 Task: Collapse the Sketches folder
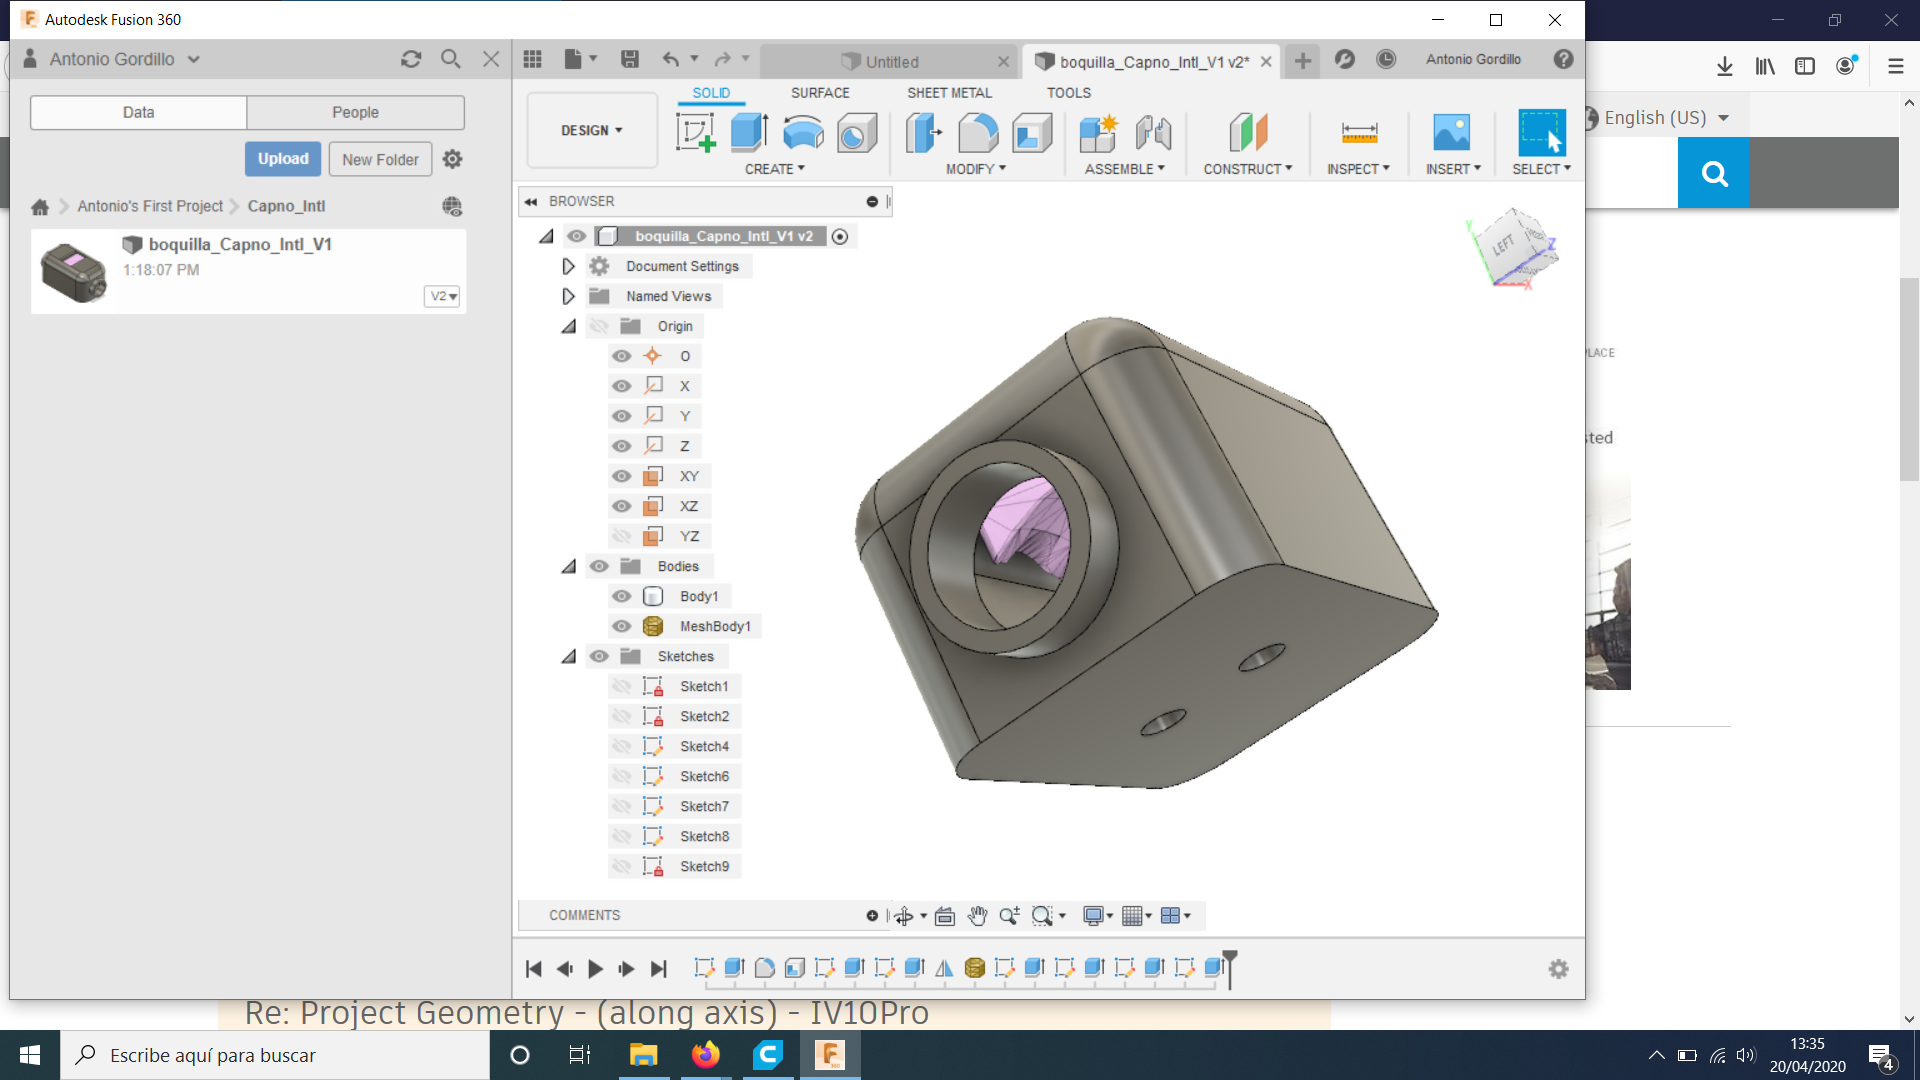click(x=568, y=656)
